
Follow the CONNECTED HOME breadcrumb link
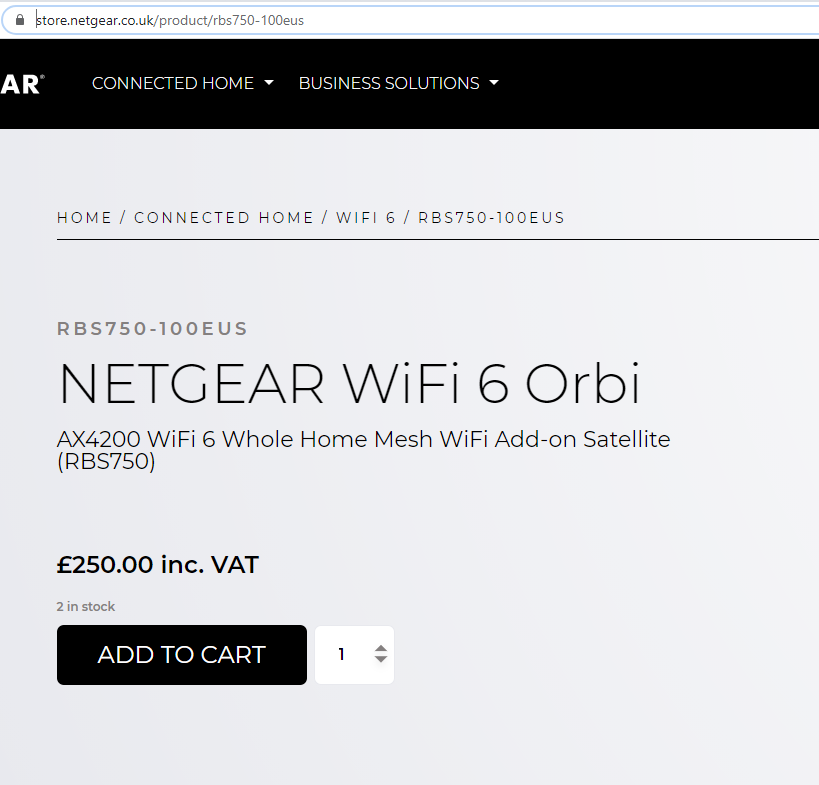point(224,218)
